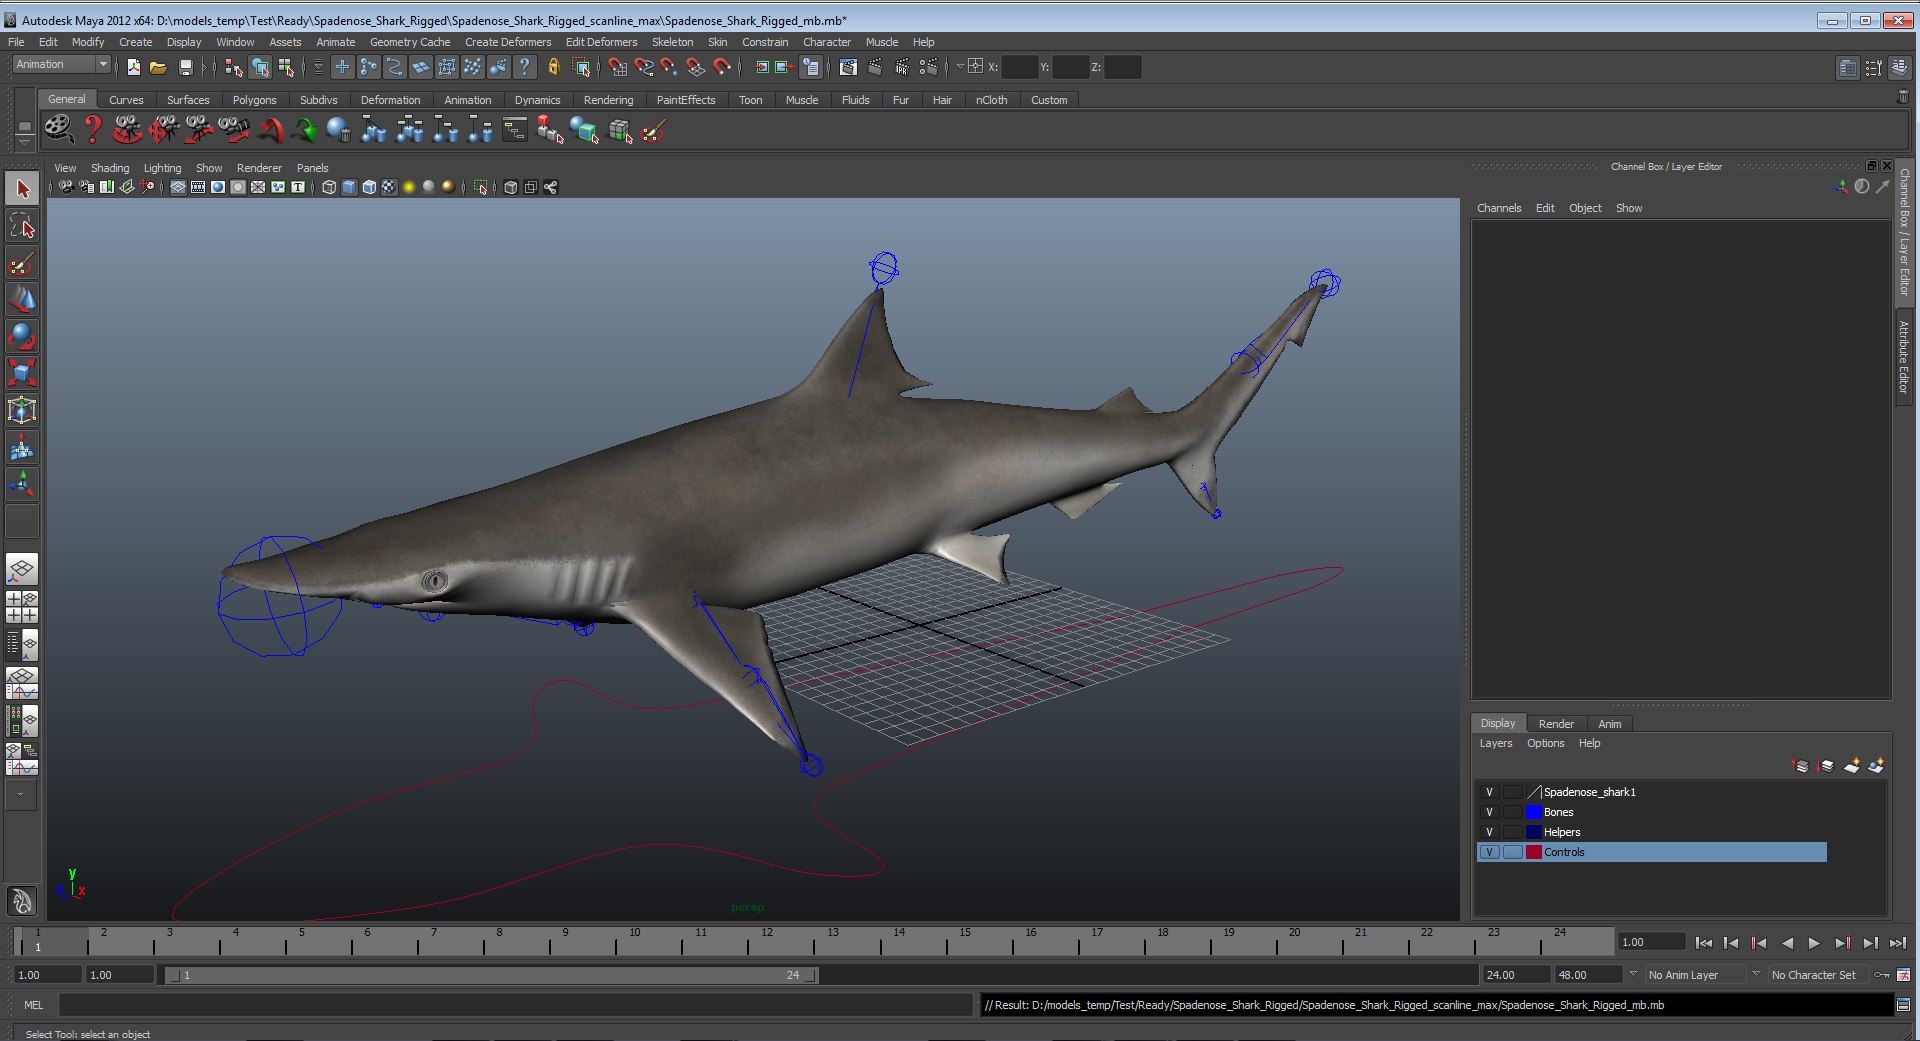Activate the Rotate tool sphere icon
This screenshot has width=1920, height=1041.
[22, 336]
